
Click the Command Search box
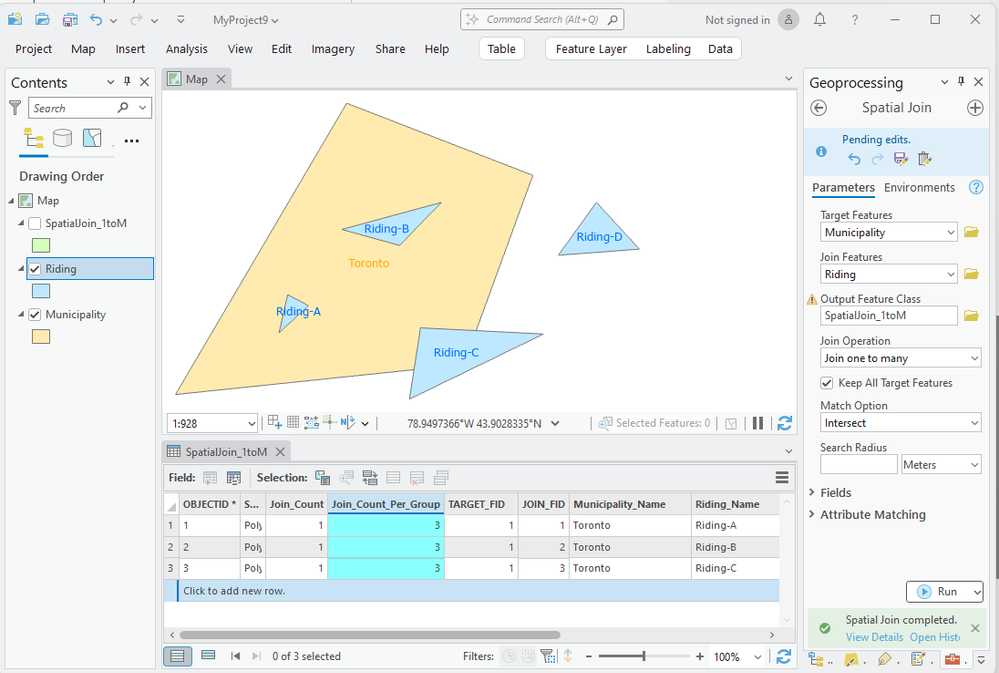[x=542, y=20]
